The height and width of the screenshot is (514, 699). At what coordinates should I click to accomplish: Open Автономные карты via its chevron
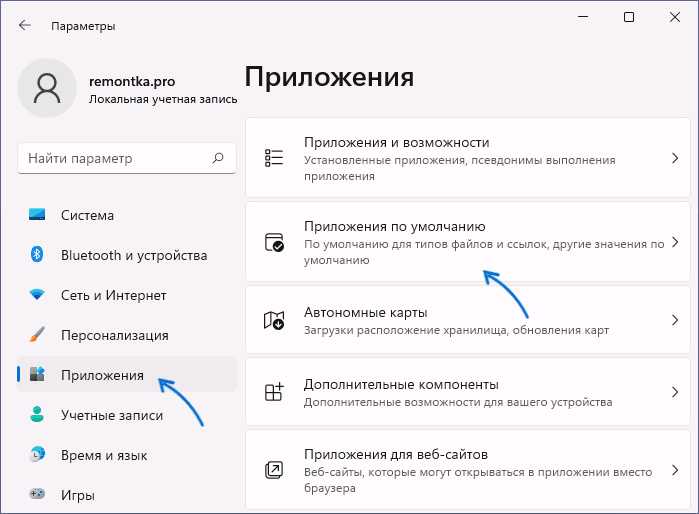pyautogui.click(x=675, y=320)
